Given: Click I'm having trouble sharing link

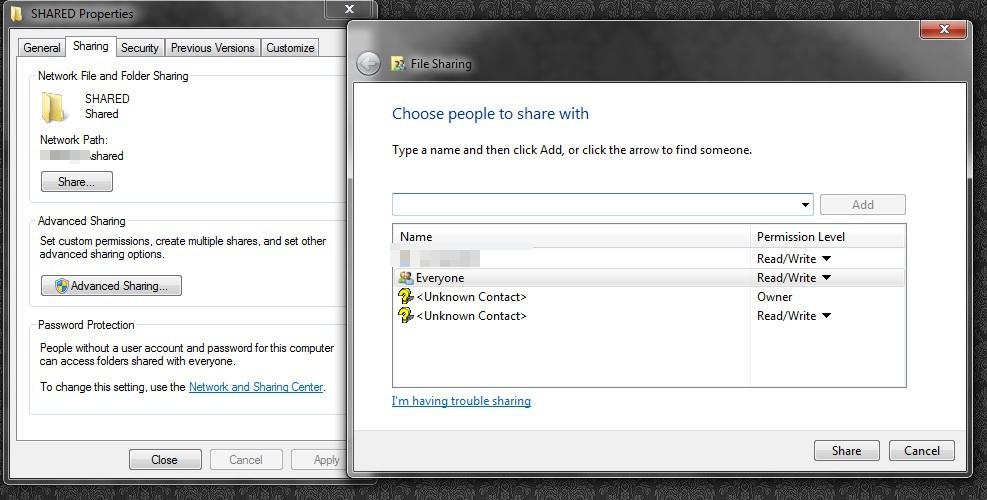Looking at the screenshot, I should [x=461, y=401].
